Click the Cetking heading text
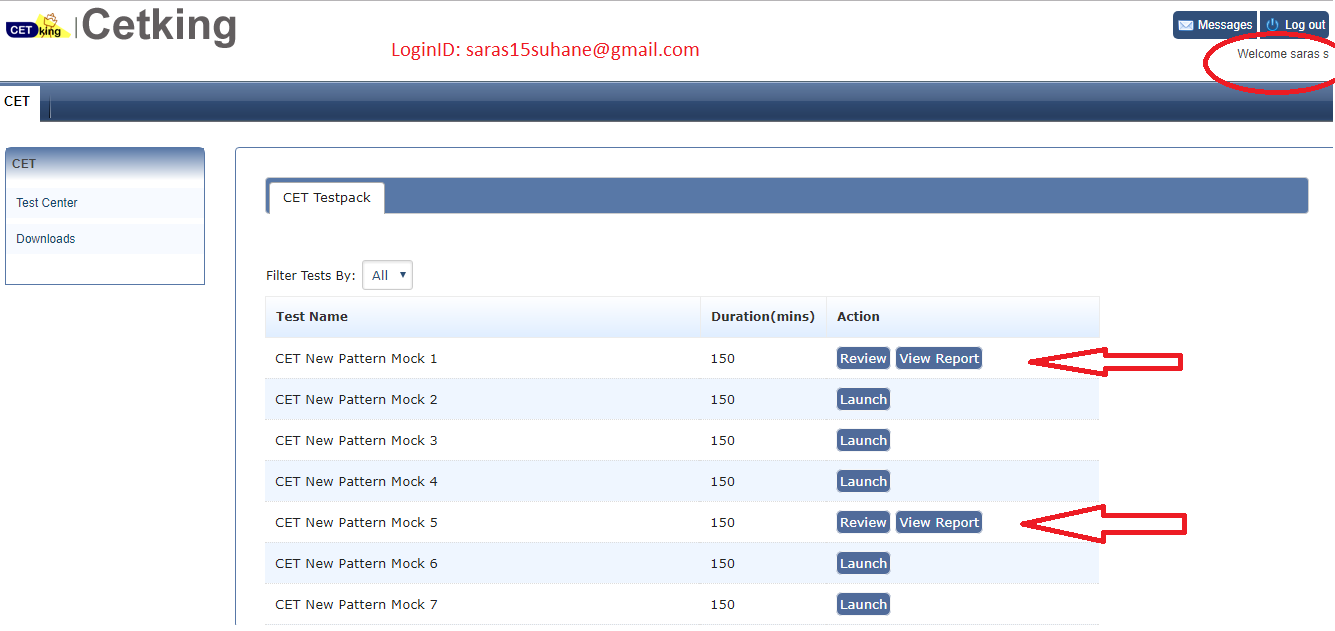1335x631 pixels. [x=159, y=25]
